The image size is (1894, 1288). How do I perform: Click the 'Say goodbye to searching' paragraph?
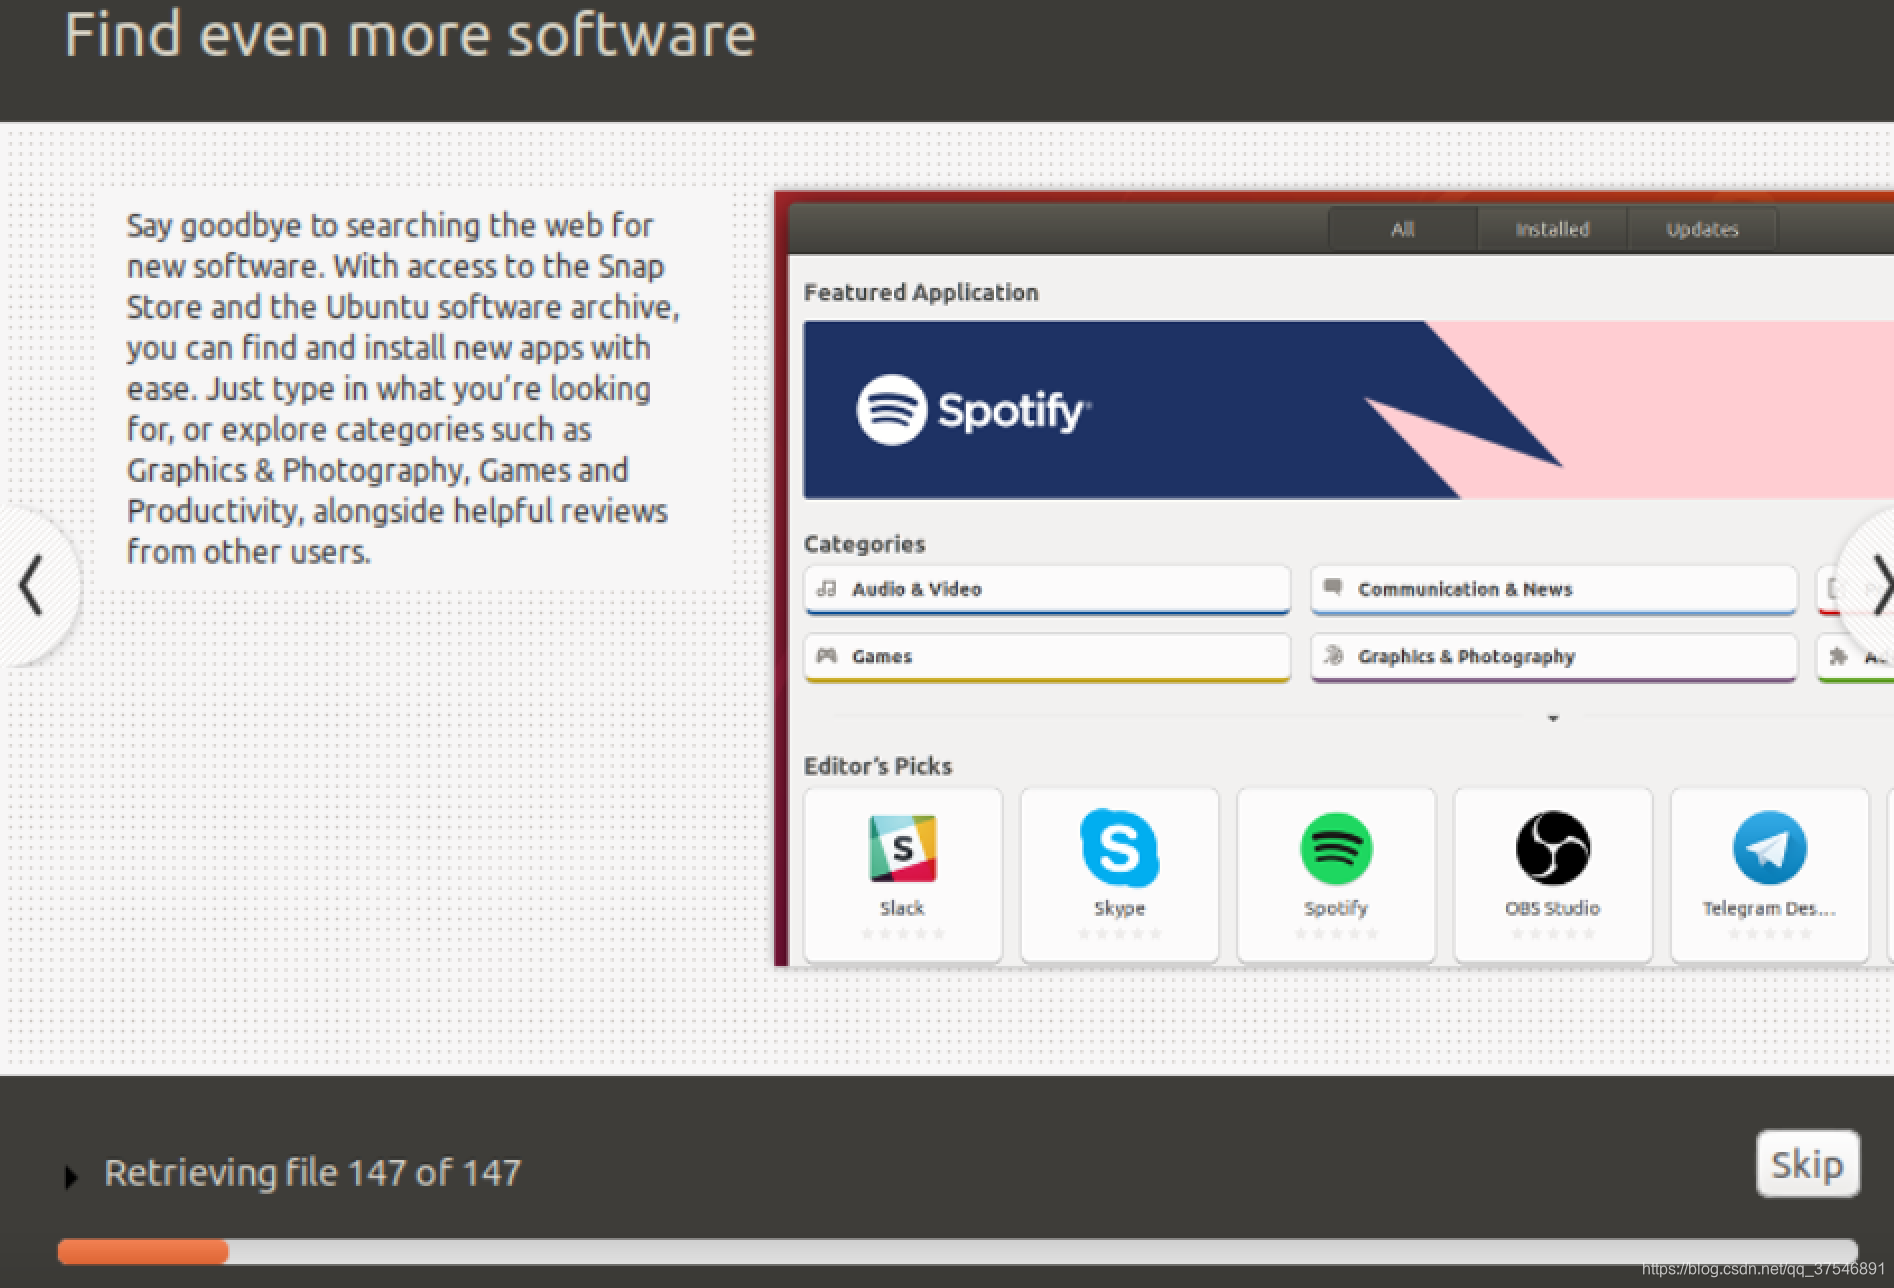[403, 388]
